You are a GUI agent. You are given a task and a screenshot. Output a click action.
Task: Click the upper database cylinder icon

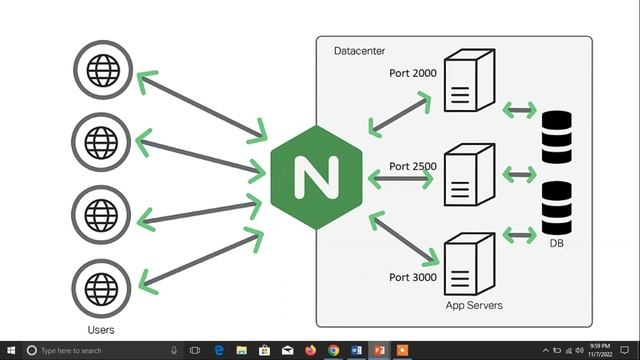tap(557, 137)
